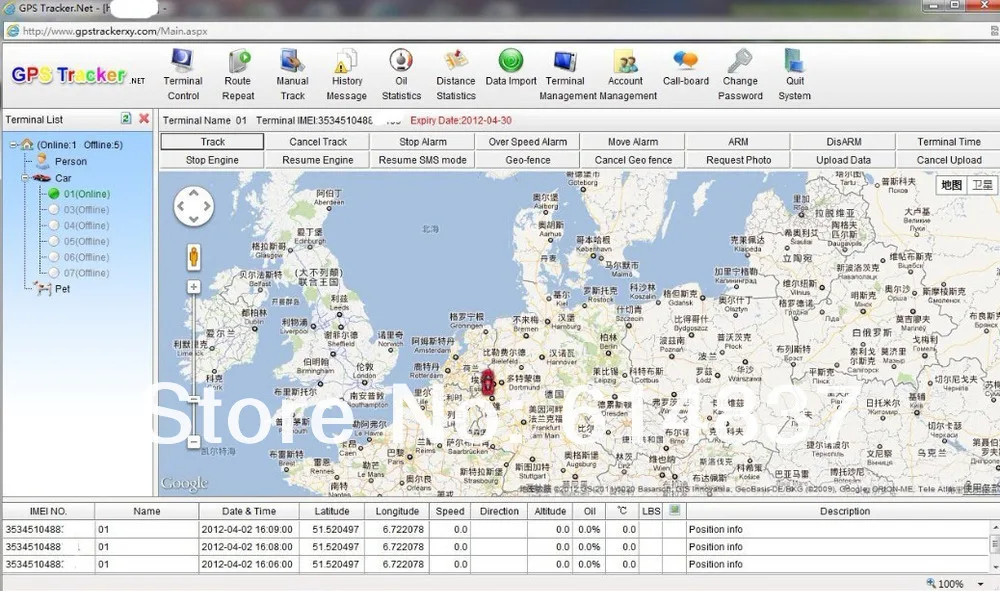This screenshot has height=591, width=1000.
Task: Switch the map to satellite (卫星) view
Action: 983,185
